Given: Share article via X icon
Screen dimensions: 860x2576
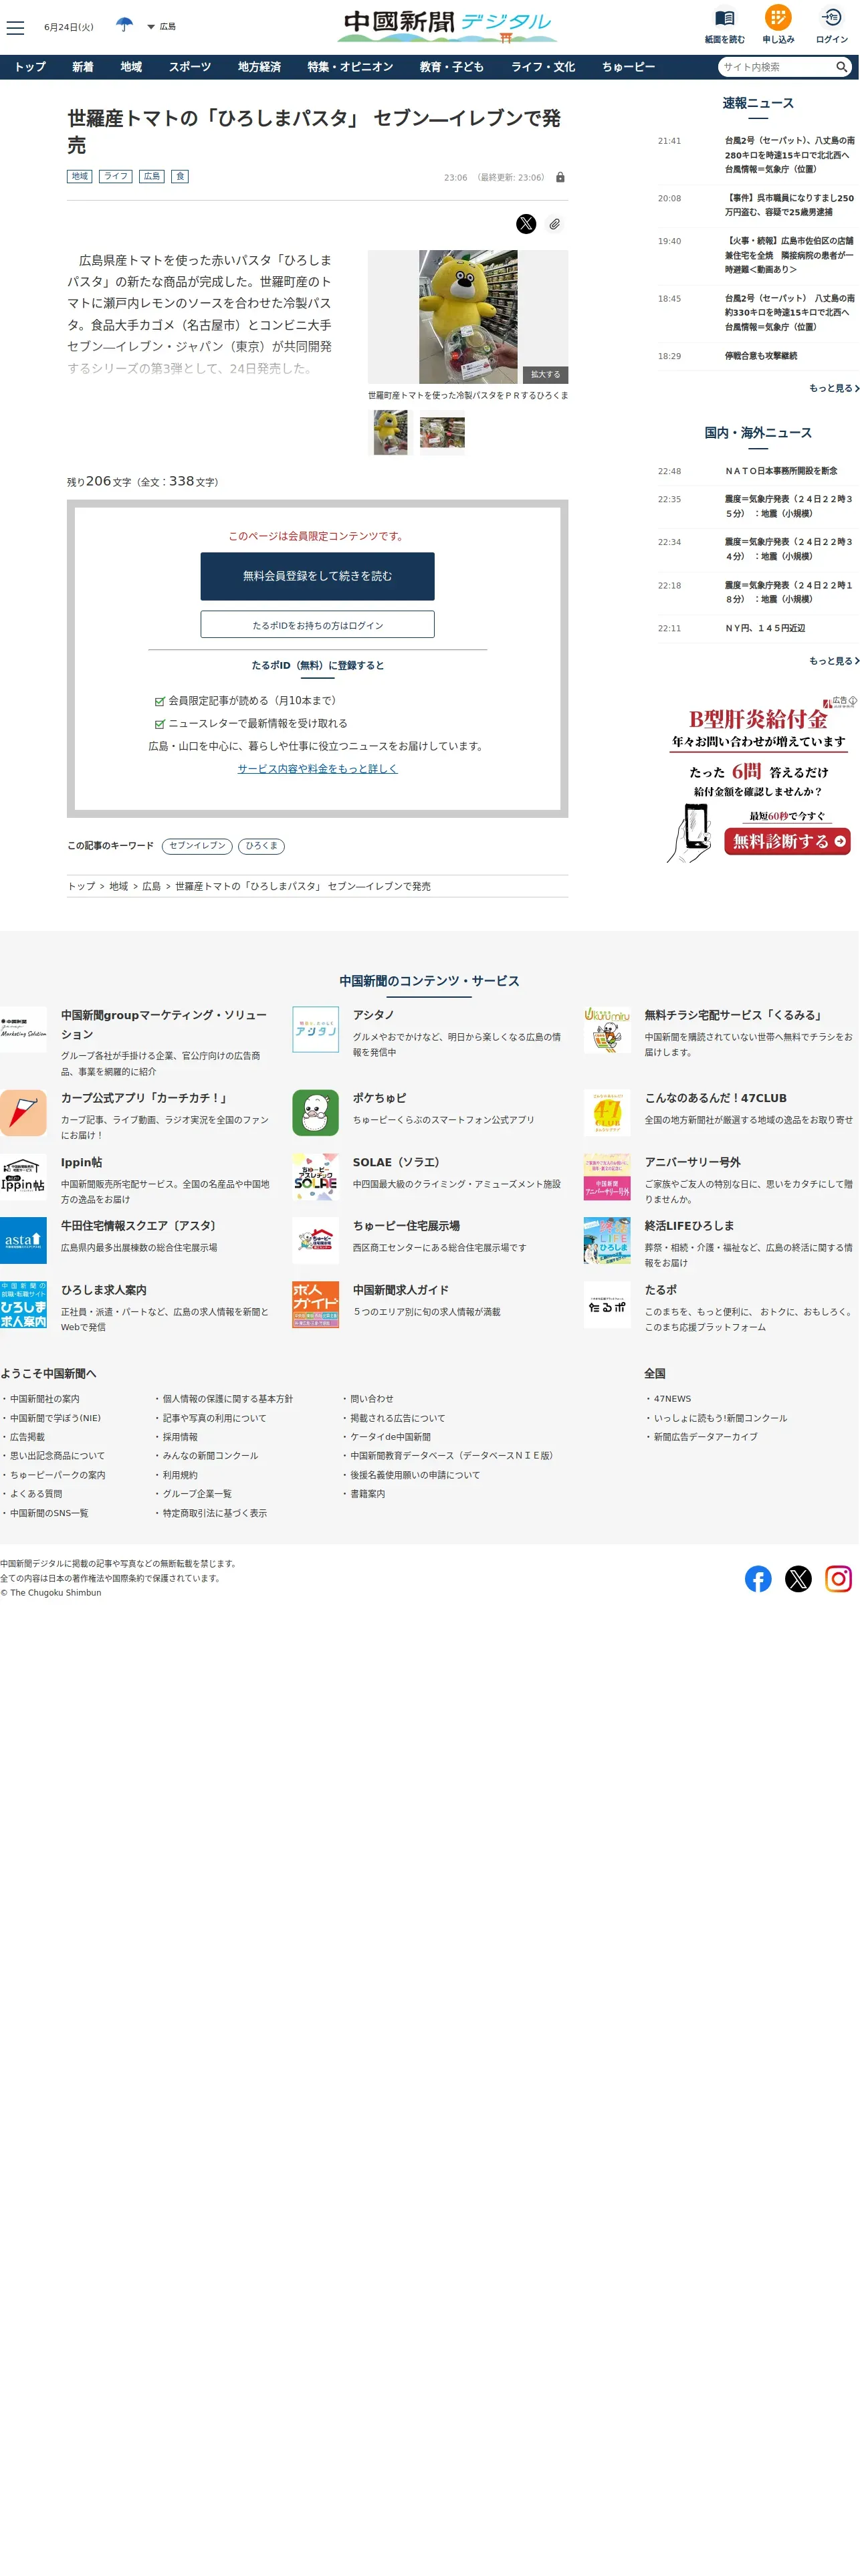Looking at the screenshot, I should (x=526, y=224).
